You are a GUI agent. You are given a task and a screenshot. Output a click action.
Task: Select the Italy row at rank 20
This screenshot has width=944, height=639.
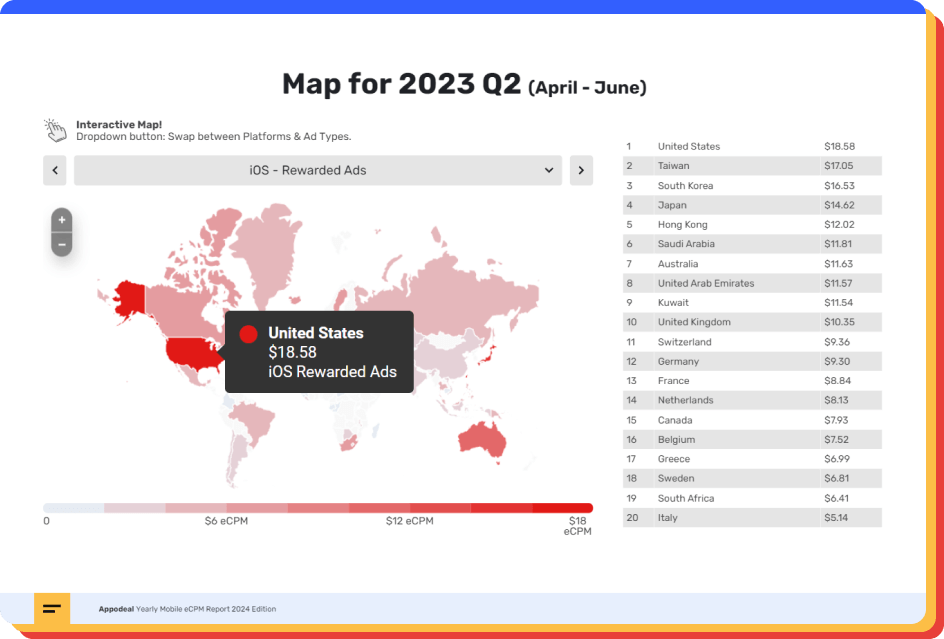[x=752, y=518]
